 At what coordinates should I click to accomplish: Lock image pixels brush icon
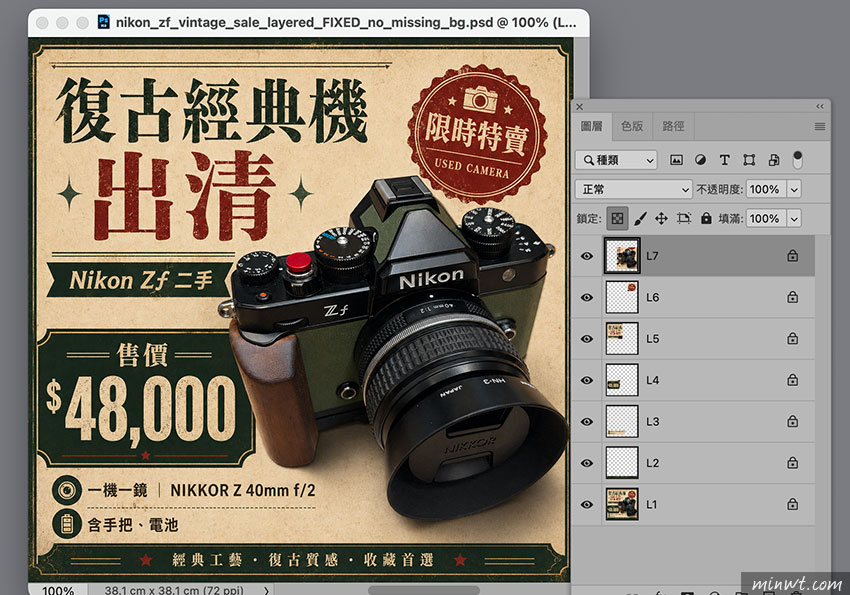pyautogui.click(x=640, y=218)
